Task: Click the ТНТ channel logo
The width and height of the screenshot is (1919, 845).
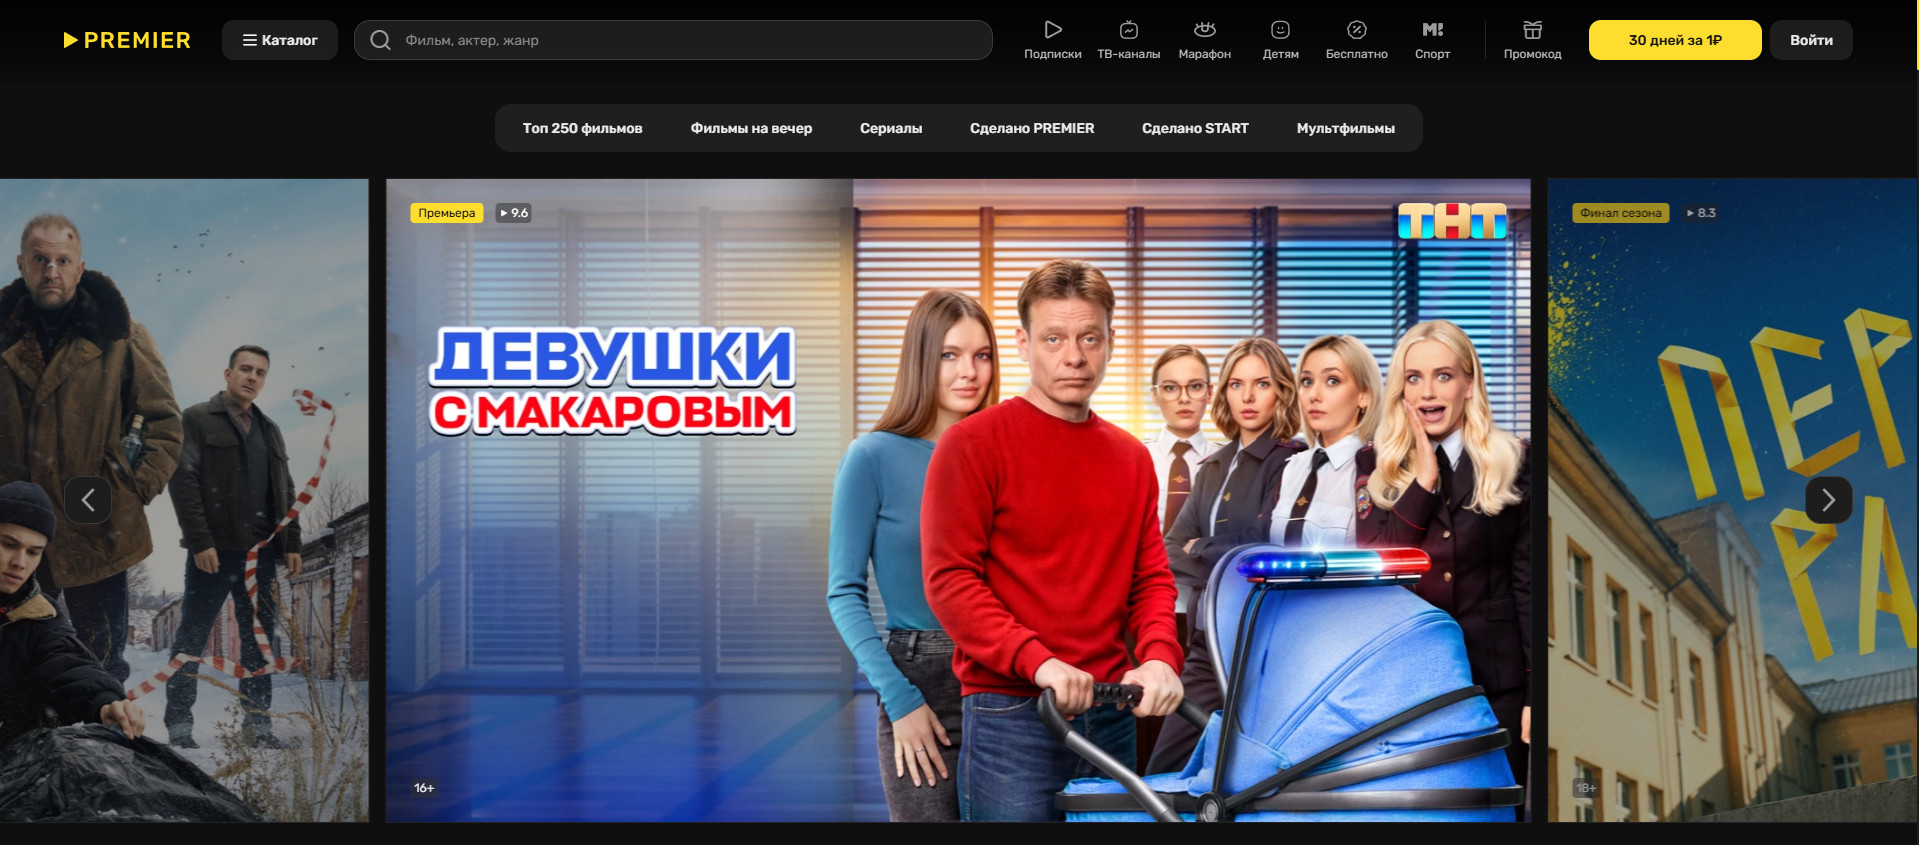Action: (x=1453, y=220)
